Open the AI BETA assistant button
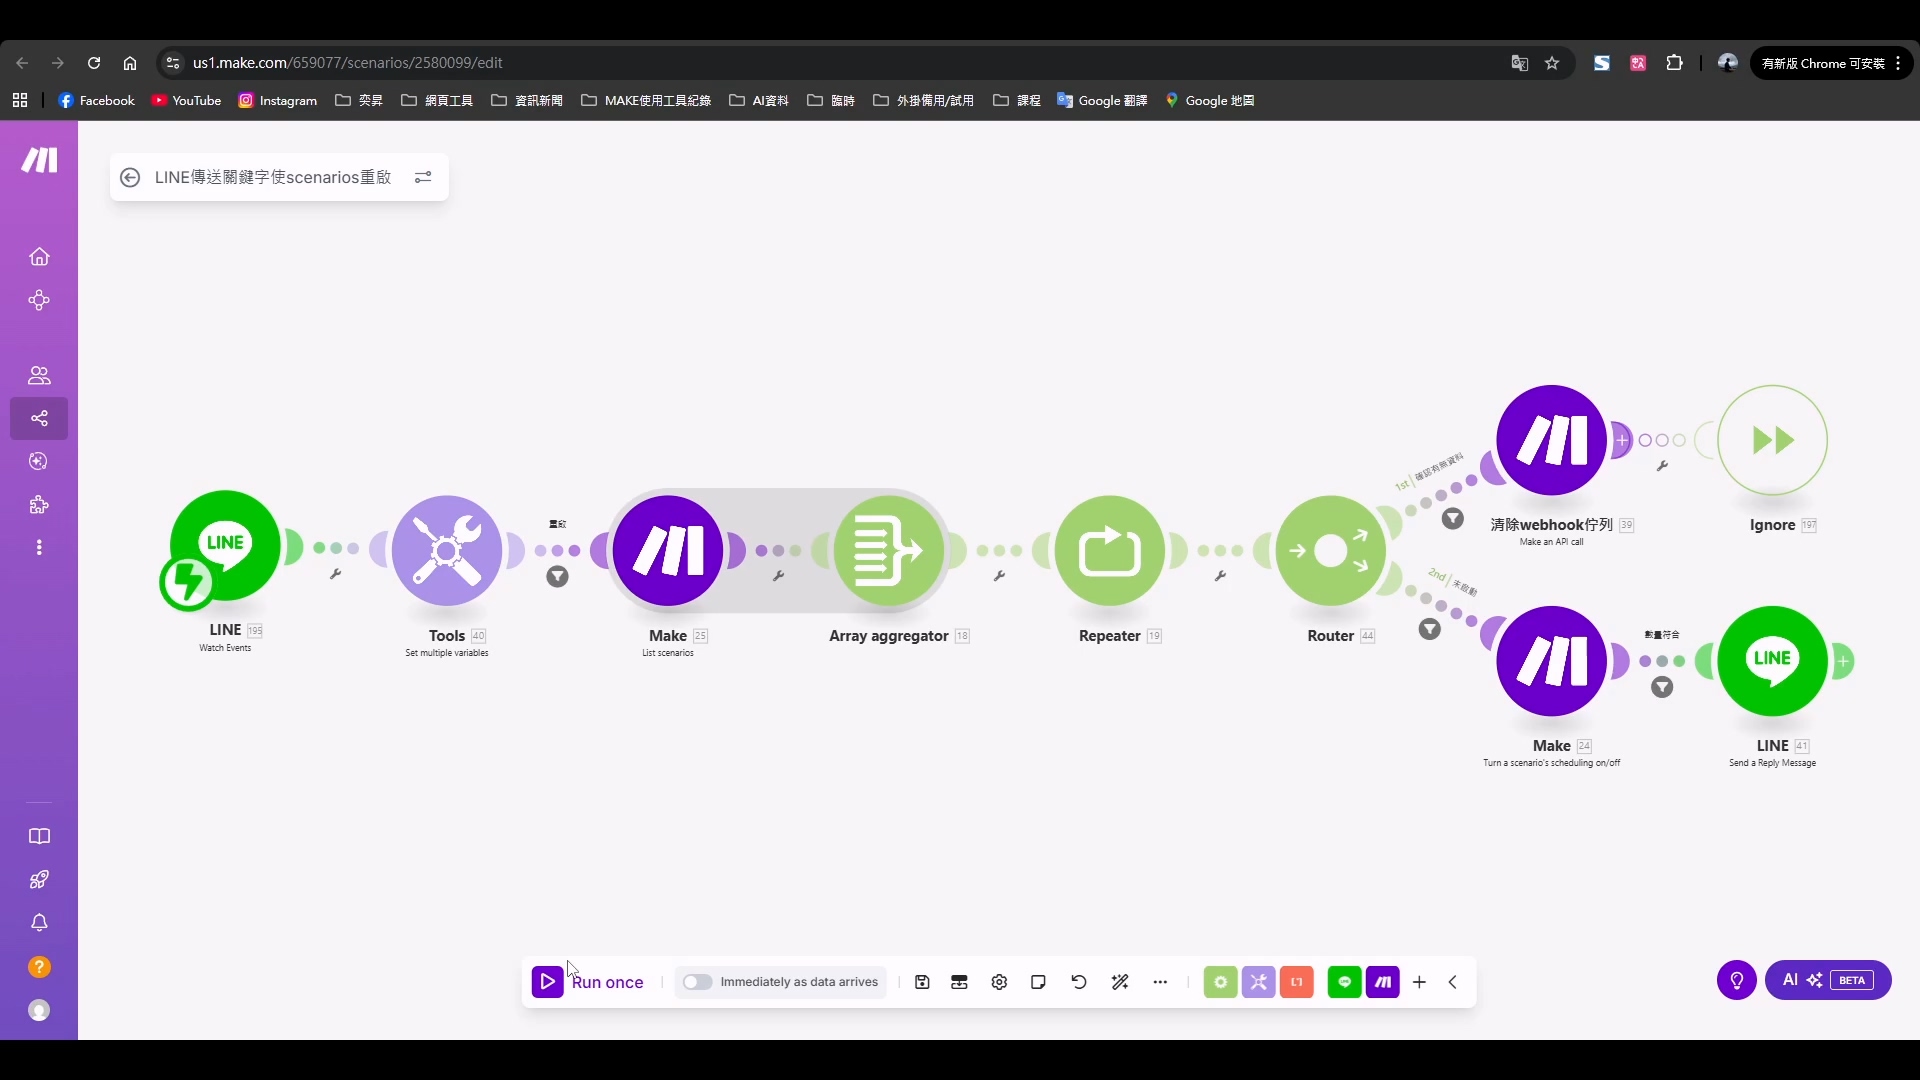Viewport: 1920px width, 1080px height. [1828, 980]
